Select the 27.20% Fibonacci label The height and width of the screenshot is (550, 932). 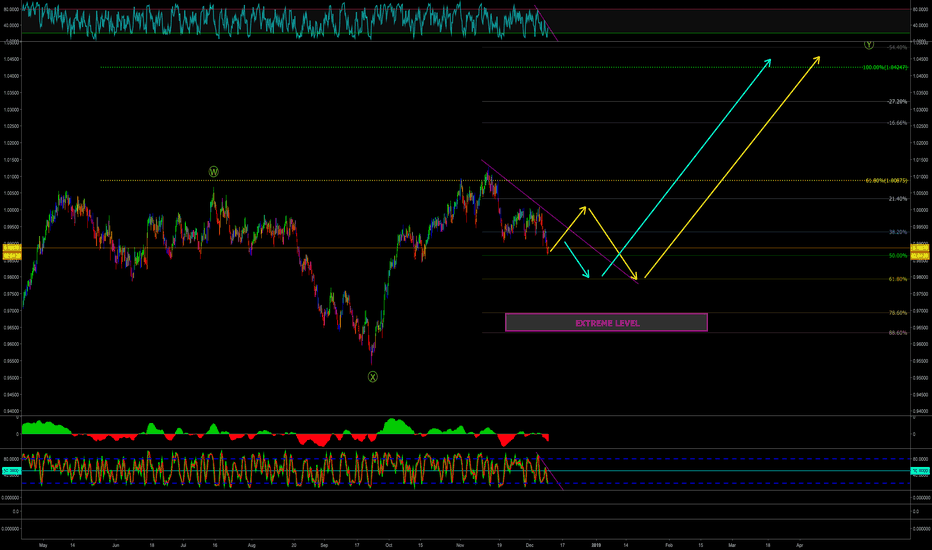[898, 102]
